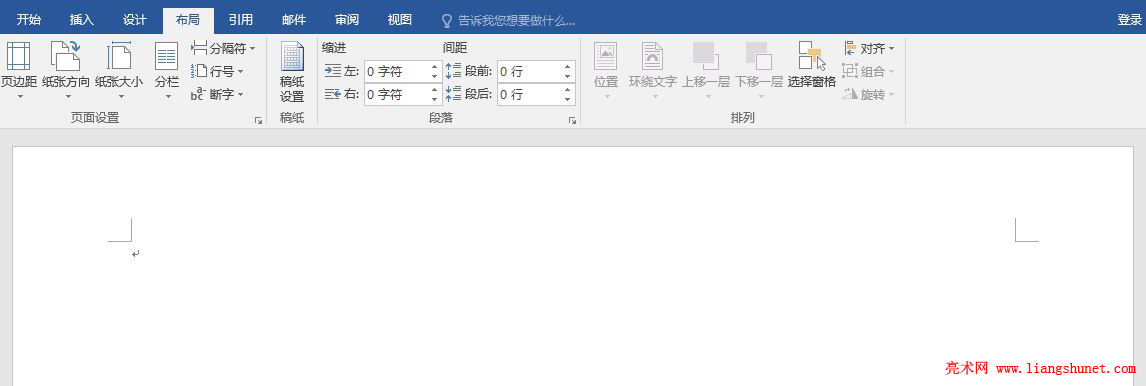1146x386 pixels.
Task: Click the 断字 hyphenation icon
Action: (x=198, y=94)
